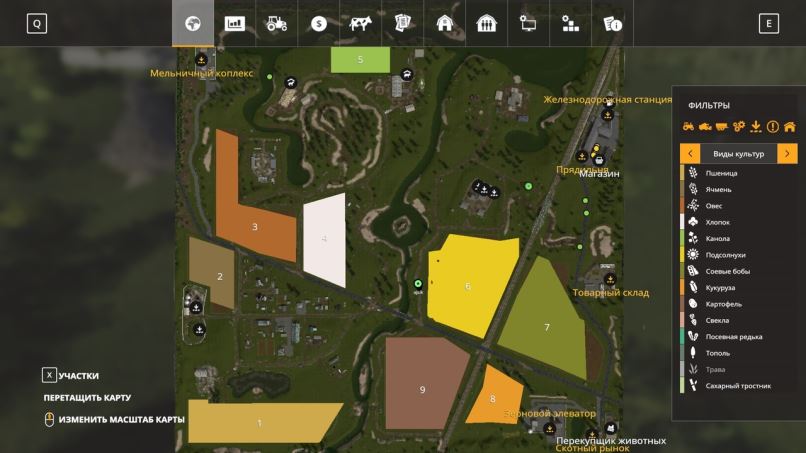
Task: Switch filter category with right arrow
Action: point(788,154)
